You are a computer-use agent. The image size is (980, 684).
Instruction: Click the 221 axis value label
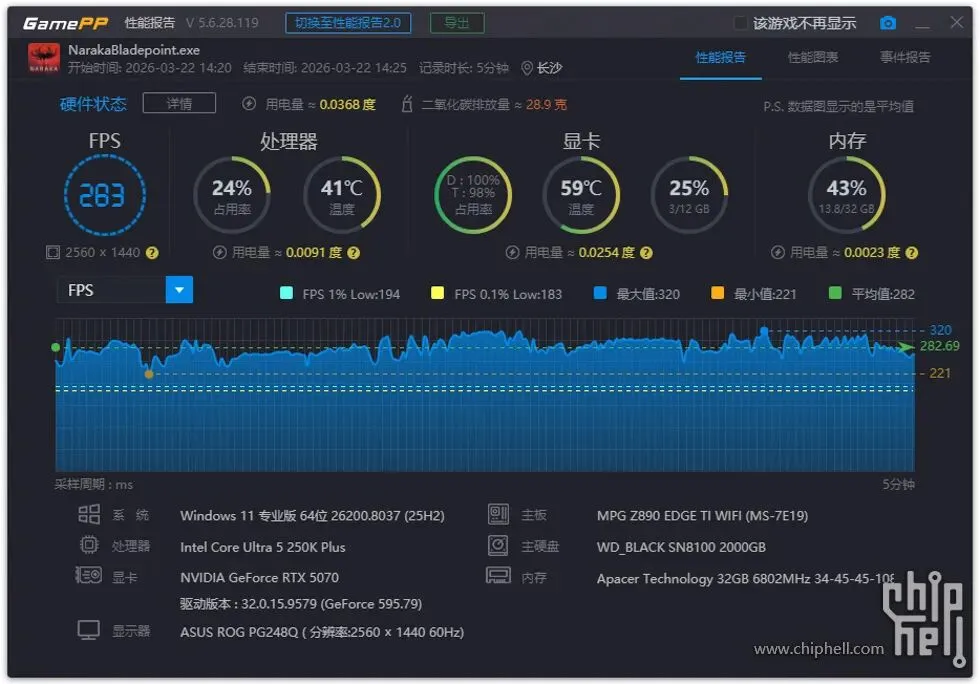point(940,373)
